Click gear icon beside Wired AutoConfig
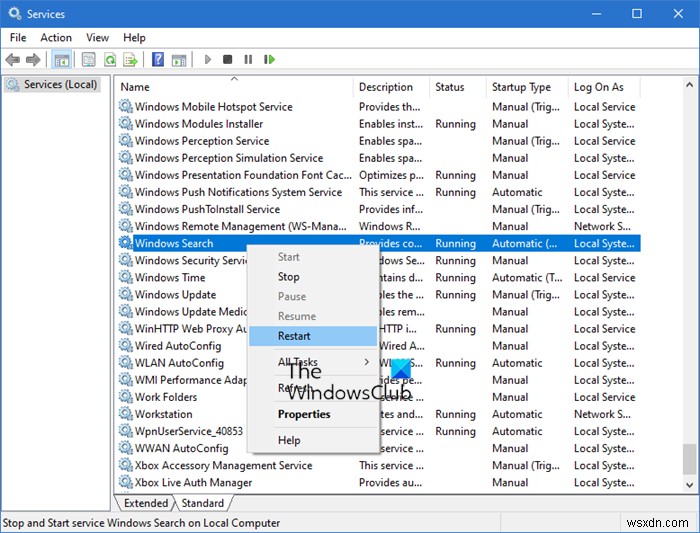Screen dimensions: 700x533 click(126, 346)
